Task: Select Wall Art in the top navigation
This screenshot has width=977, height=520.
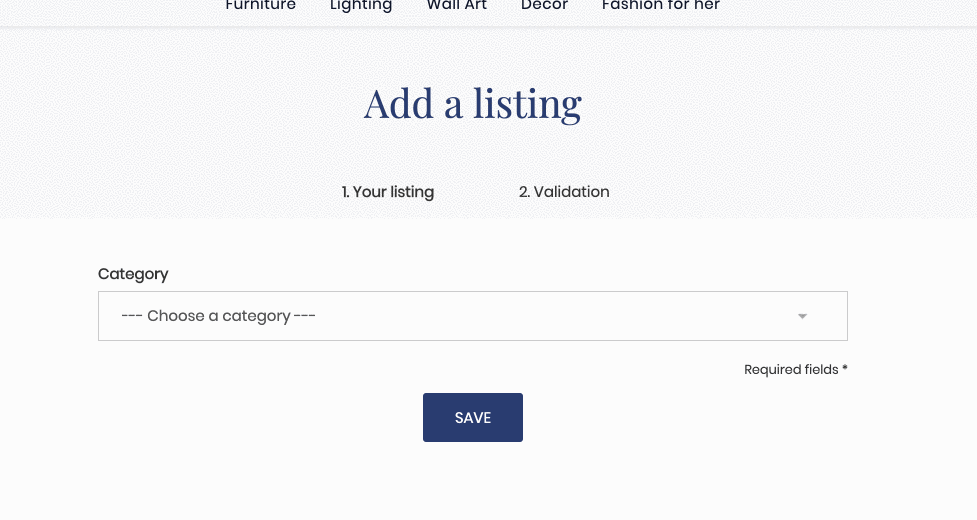Action: point(457,6)
